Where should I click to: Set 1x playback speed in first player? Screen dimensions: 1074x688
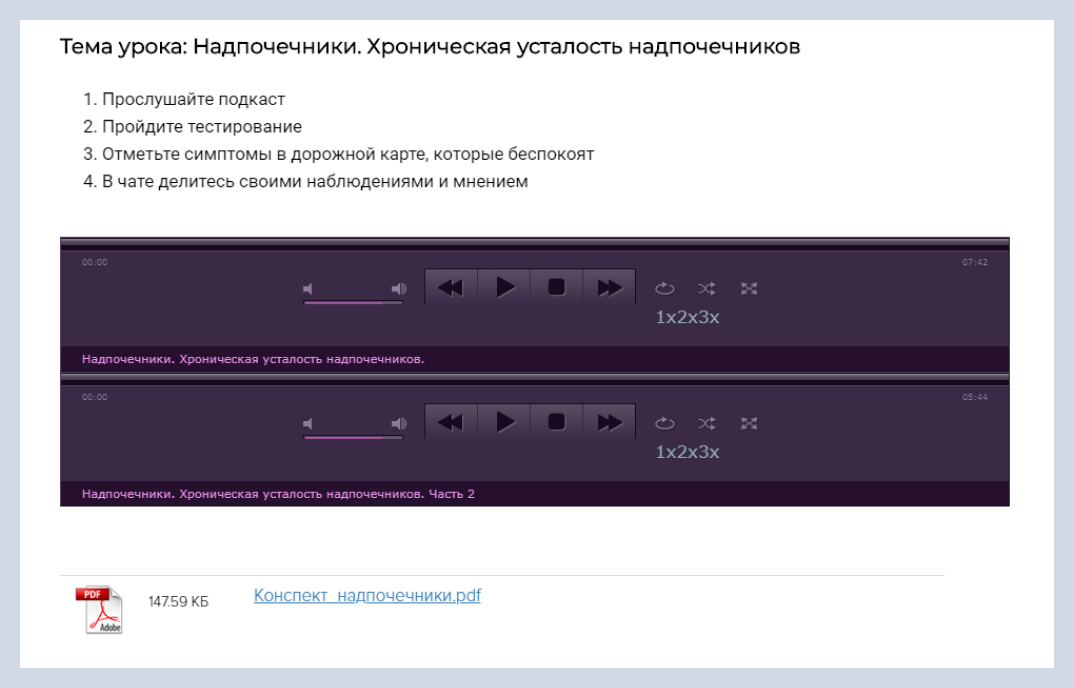tap(666, 317)
